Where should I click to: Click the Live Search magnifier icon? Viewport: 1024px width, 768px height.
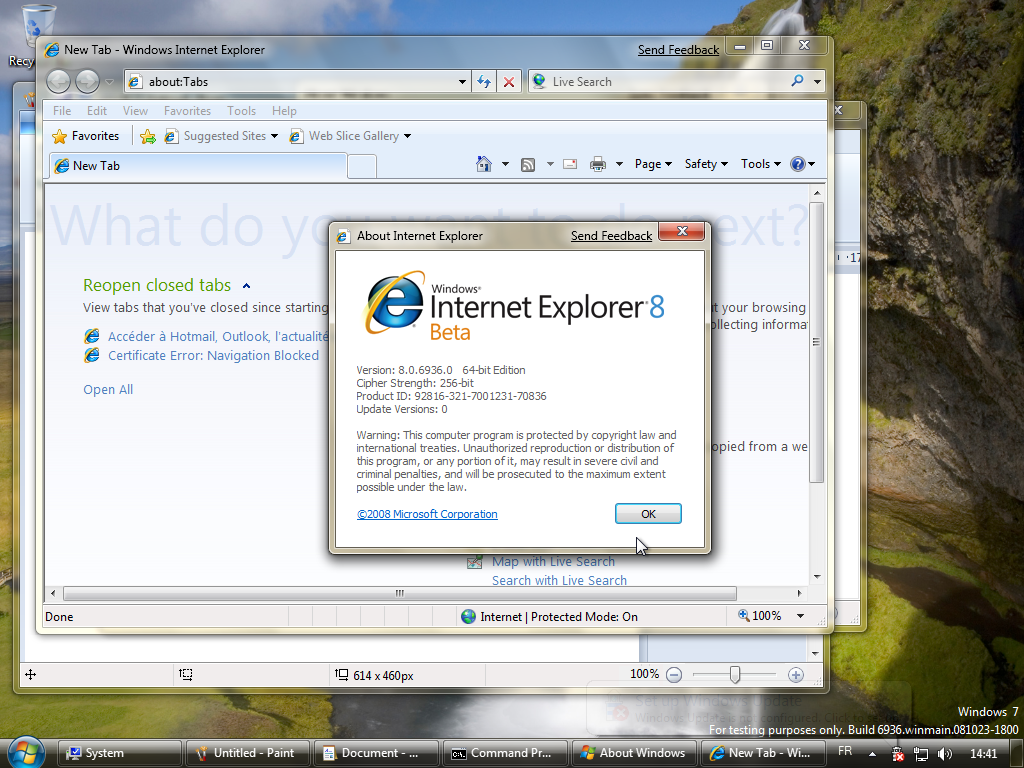[797, 81]
